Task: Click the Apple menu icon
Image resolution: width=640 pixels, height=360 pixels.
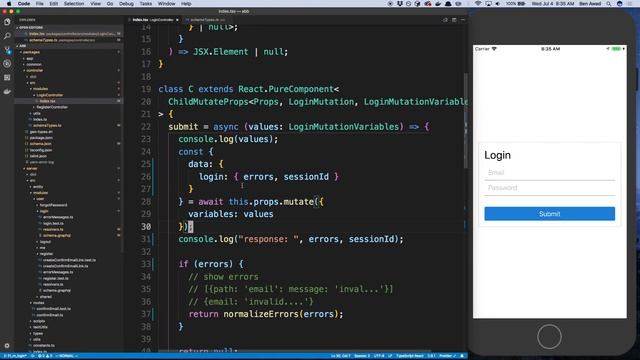Action: pyautogui.click(x=9, y=4)
